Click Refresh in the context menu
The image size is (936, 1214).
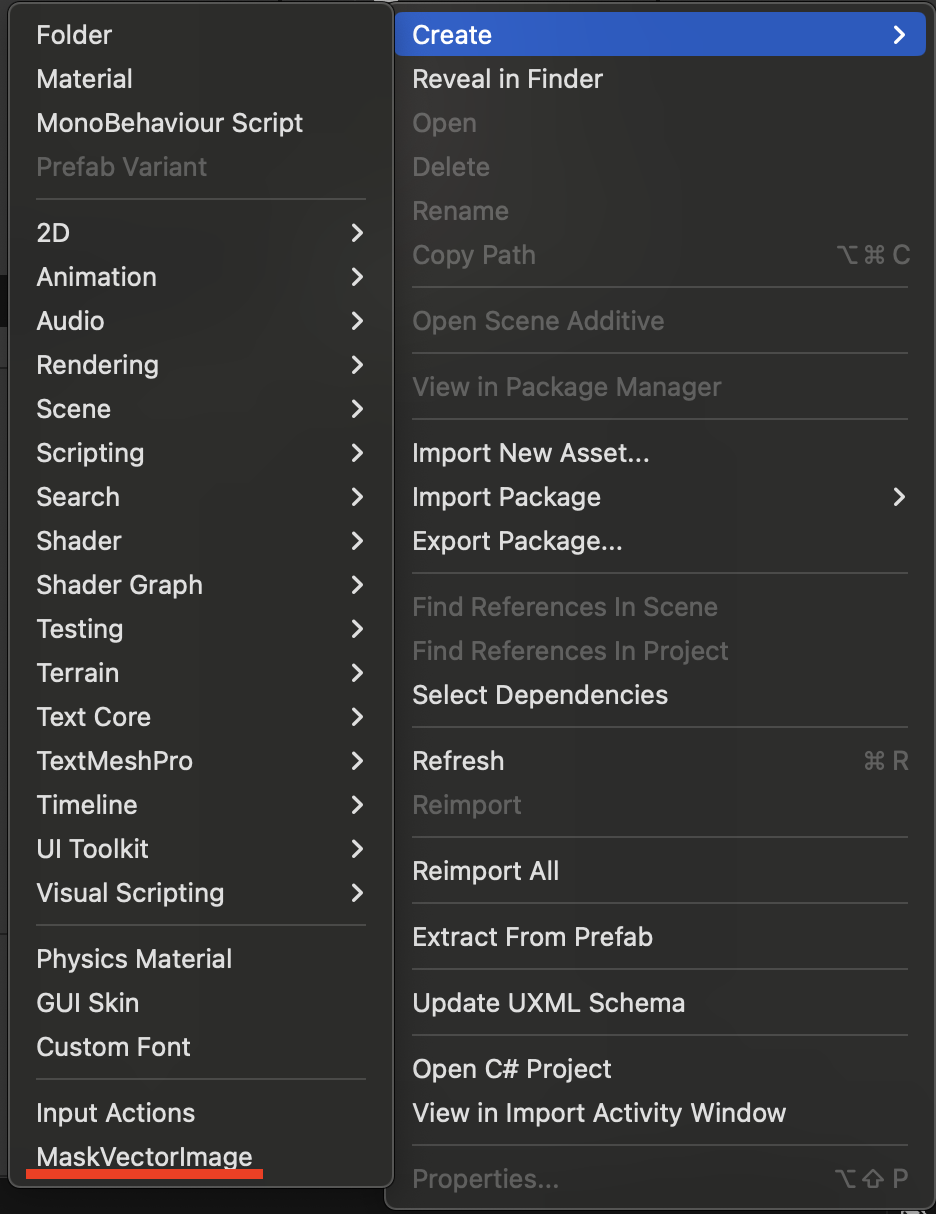click(458, 761)
